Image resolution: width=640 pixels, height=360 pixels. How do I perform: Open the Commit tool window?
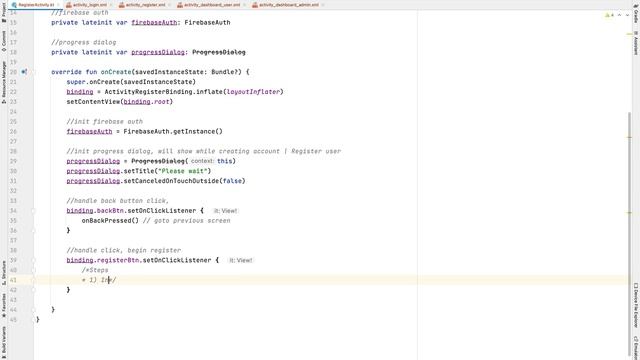(x=4, y=41)
